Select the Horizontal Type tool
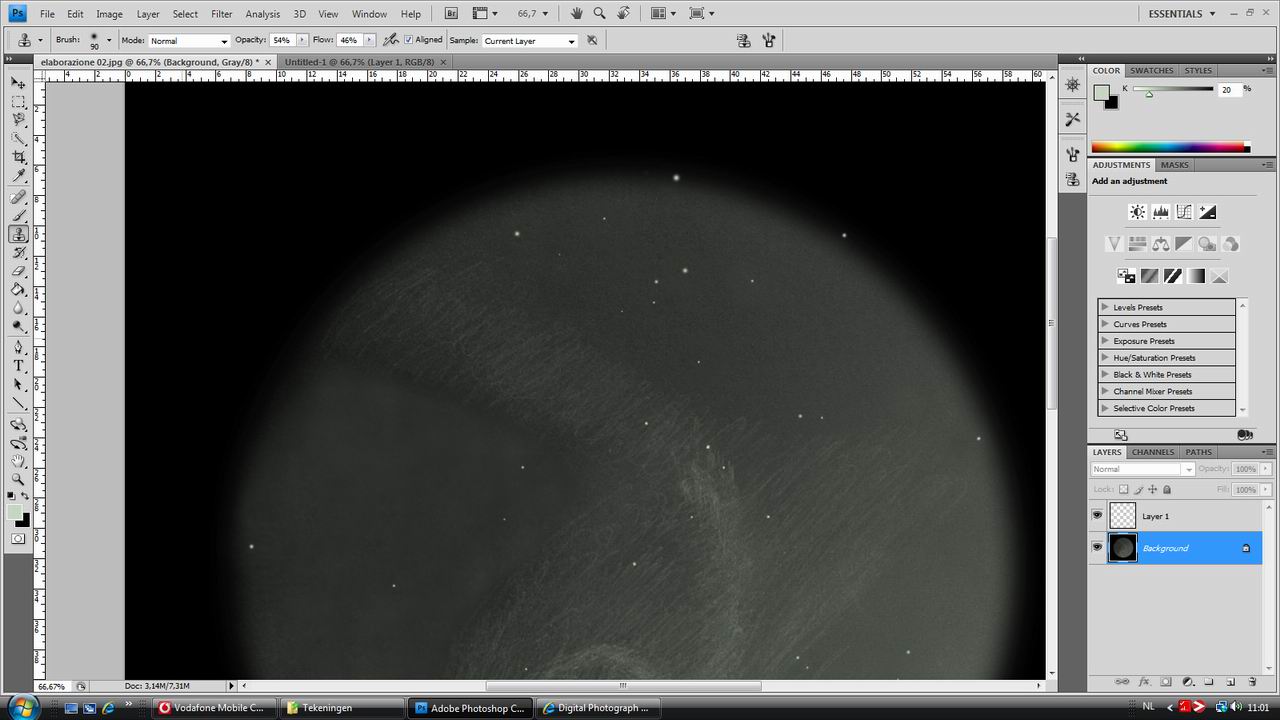 (18, 366)
